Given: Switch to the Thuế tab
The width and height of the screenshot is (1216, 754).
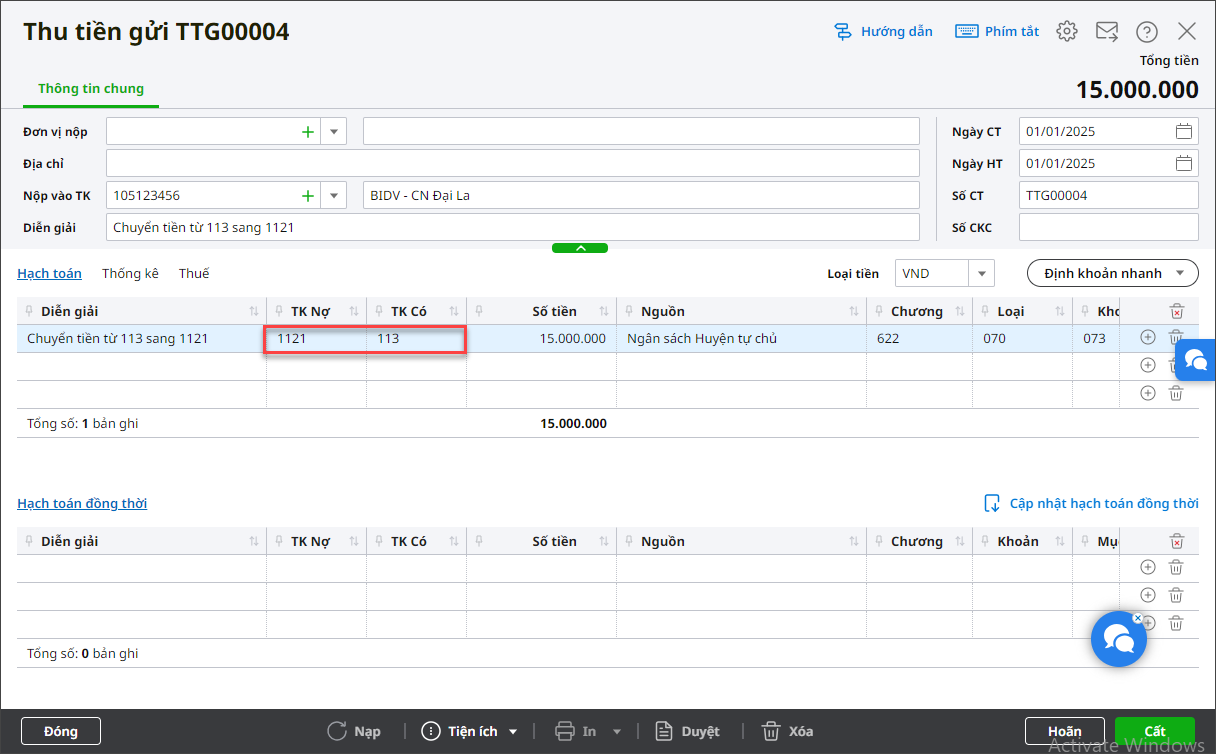Looking at the screenshot, I should click(x=194, y=273).
